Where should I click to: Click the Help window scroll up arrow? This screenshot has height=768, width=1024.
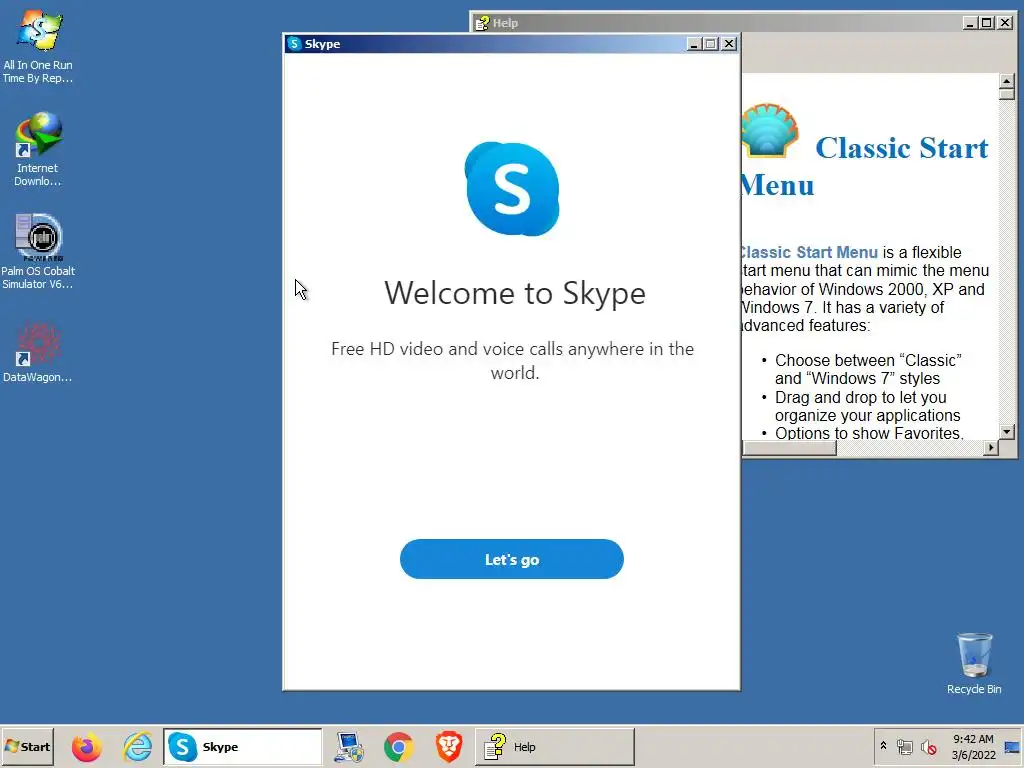pyautogui.click(x=1006, y=80)
